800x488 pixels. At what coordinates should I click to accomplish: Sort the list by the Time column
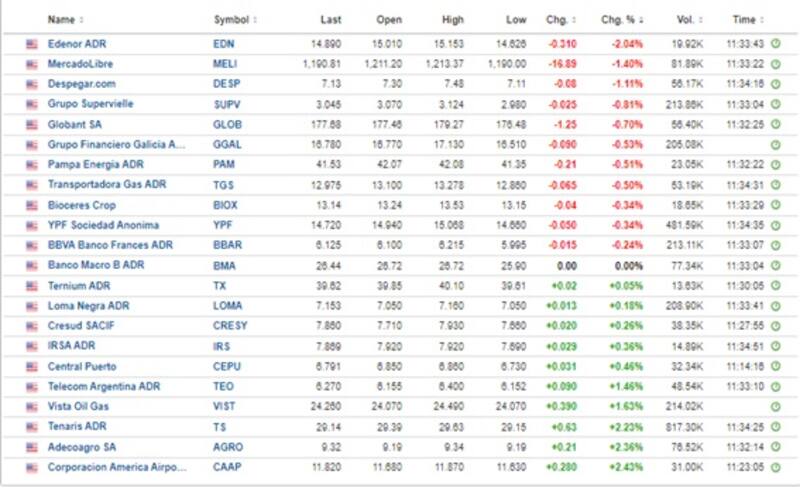pyautogui.click(x=745, y=19)
